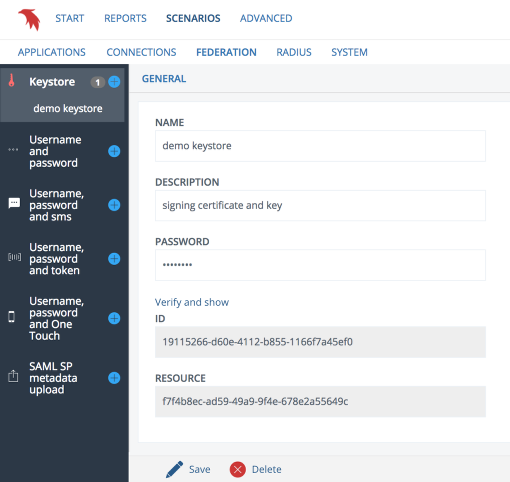This screenshot has height=482, width=510.
Task: Open the Keystore sidebar section
Action: click(x=52, y=82)
